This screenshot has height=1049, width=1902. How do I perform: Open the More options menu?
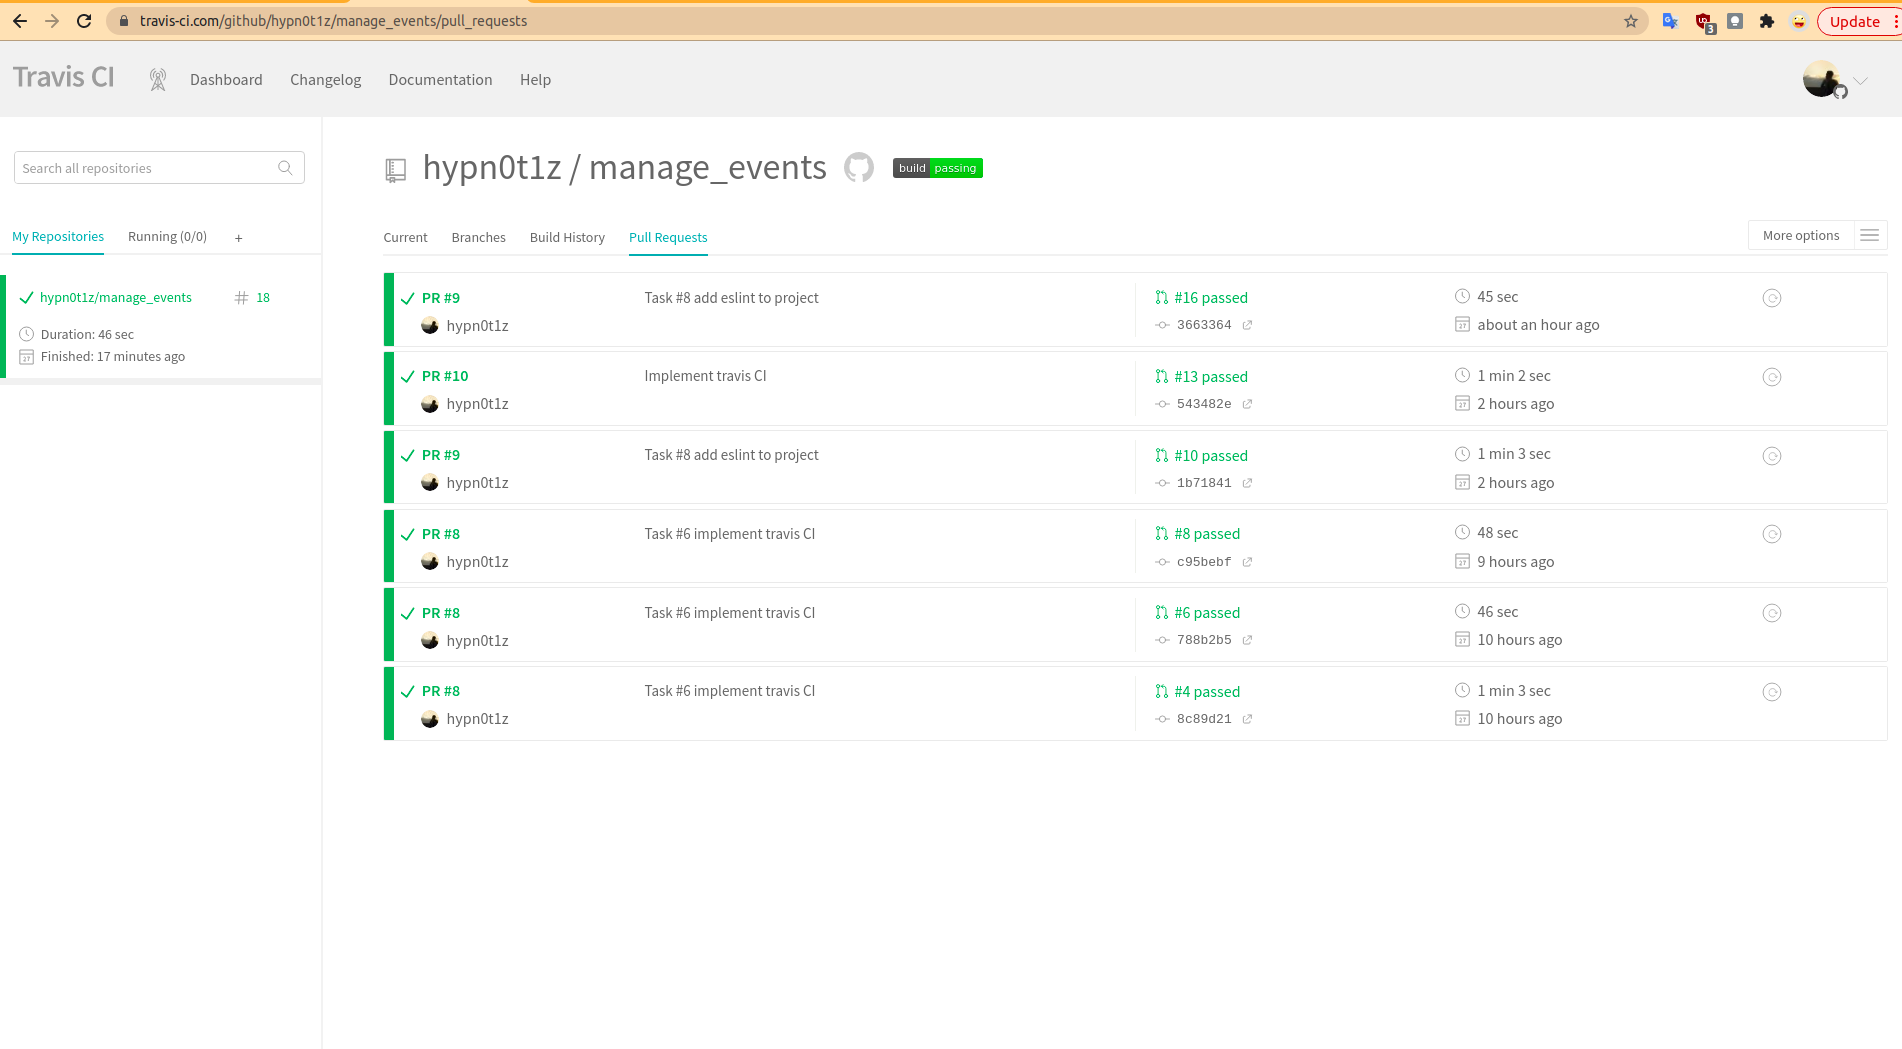(x=1800, y=235)
